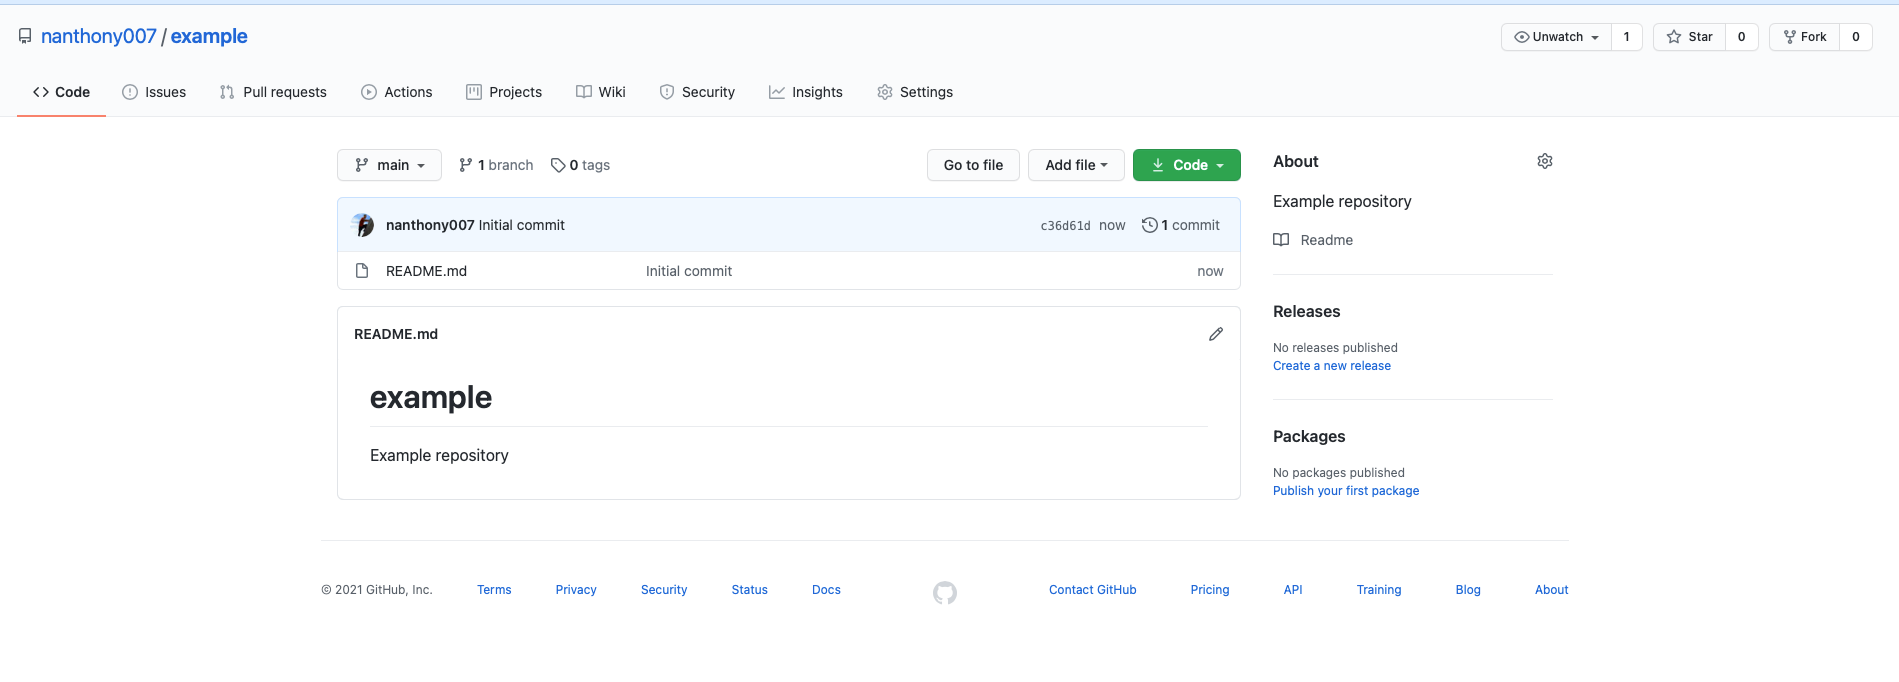
Task: Open the Pricing footer link
Action: (1210, 590)
